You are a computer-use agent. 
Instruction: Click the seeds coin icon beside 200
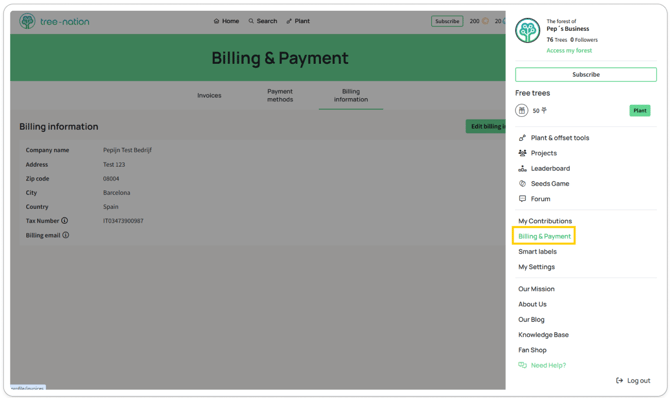click(485, 21)
